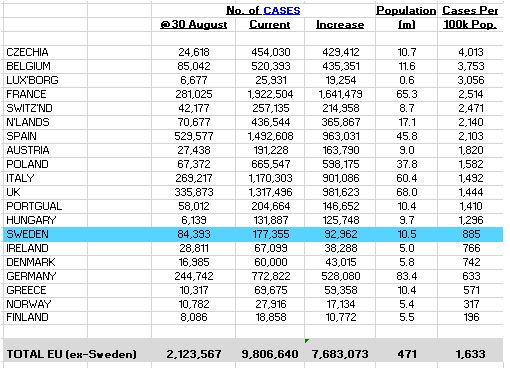Open the blue CASES hyperlink in header
510x369 pixels.
tap(281, 11)
